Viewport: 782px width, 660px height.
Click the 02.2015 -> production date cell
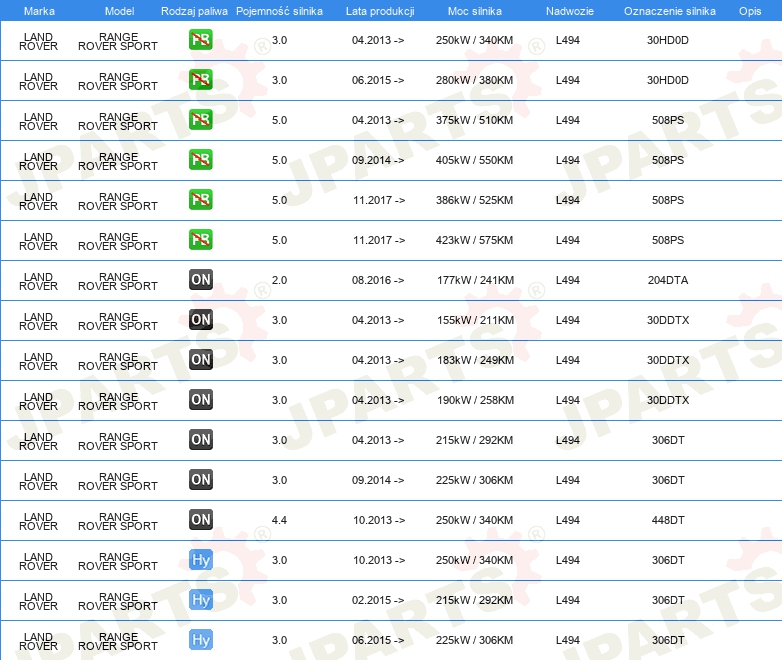click(x=378, y=600)
